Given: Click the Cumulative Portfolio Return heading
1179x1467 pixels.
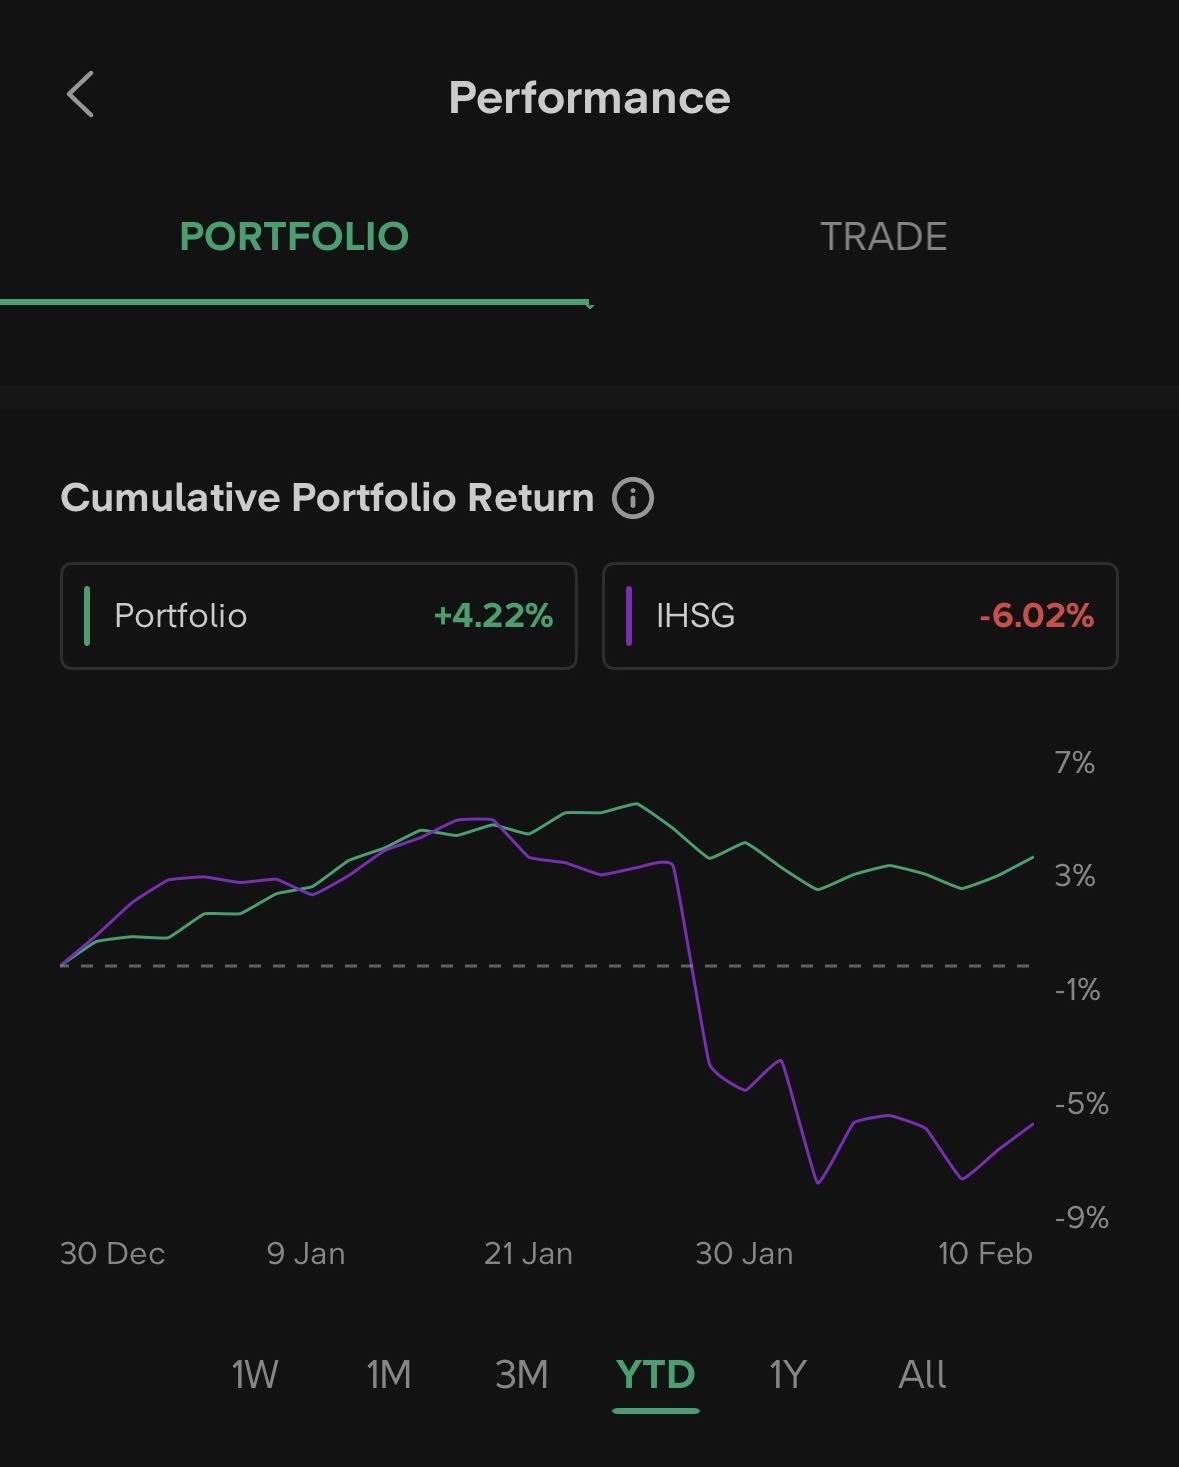Looking at the screenshot, I should pos(327,497).
